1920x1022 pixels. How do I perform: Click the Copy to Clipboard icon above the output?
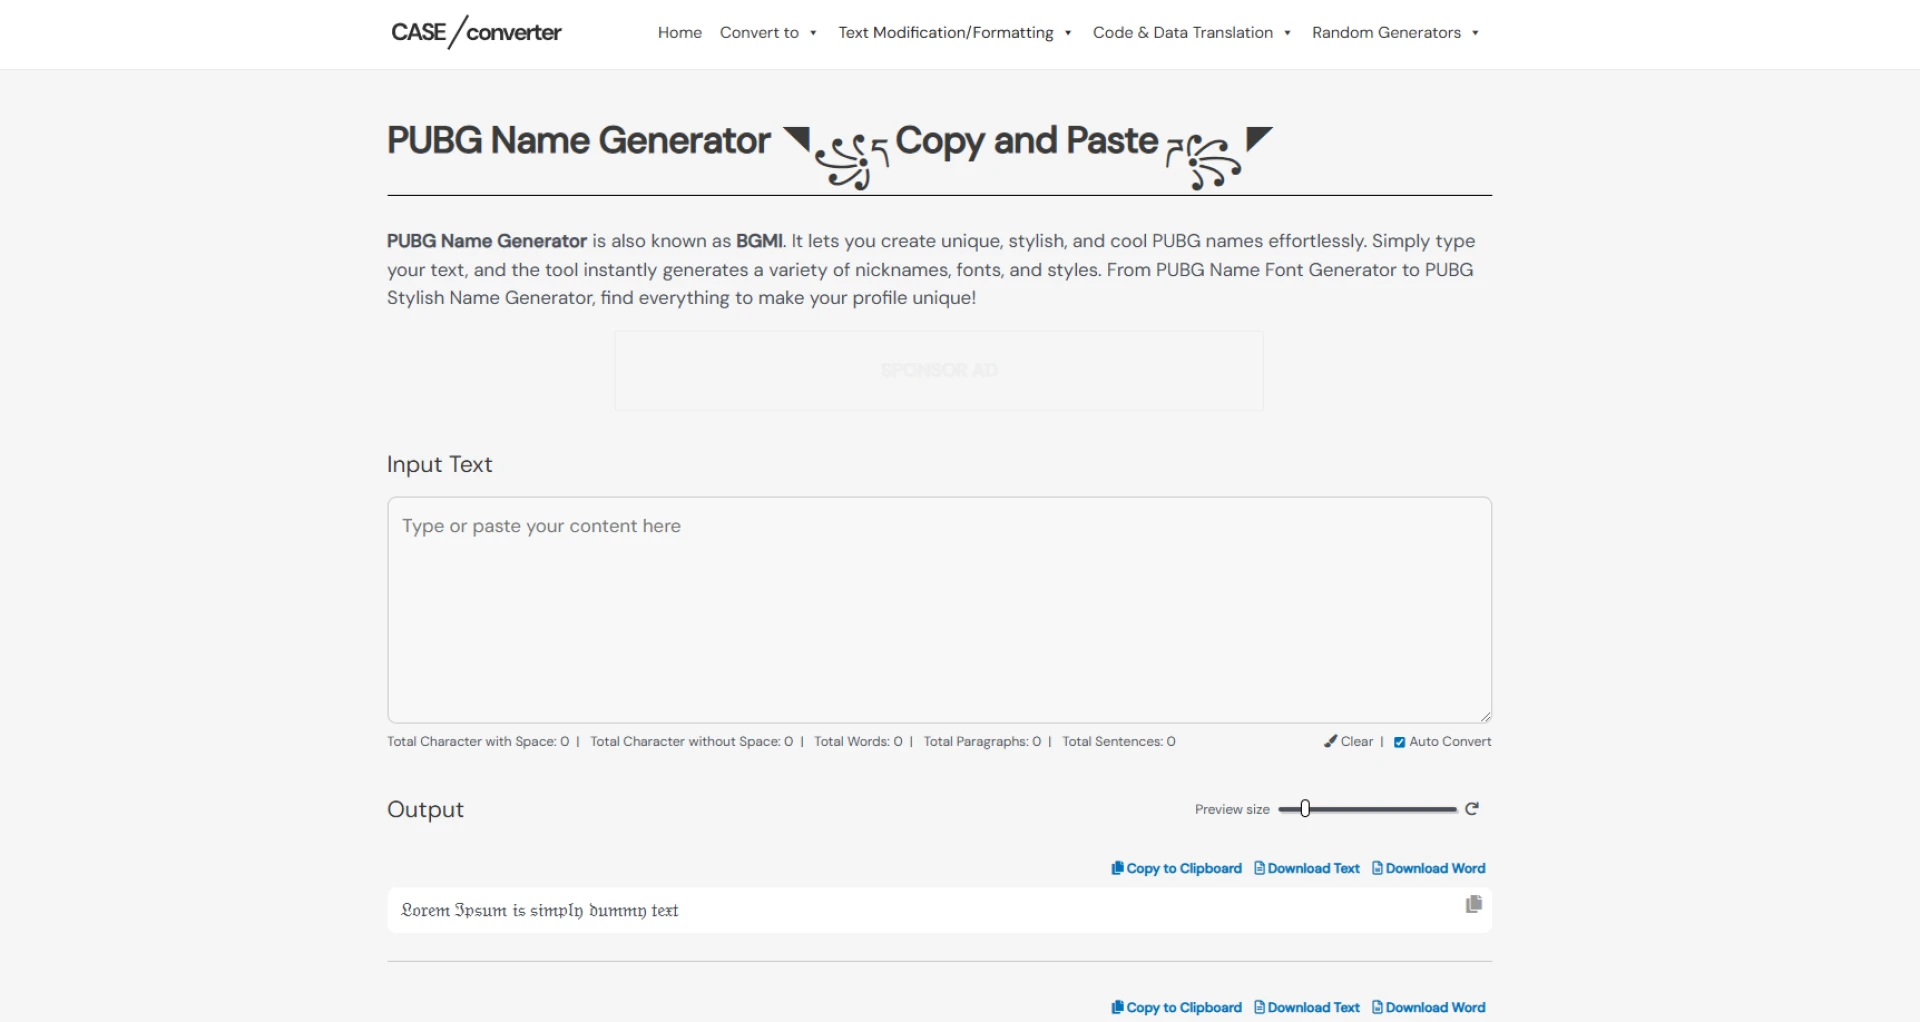[x=1115, y=868]
